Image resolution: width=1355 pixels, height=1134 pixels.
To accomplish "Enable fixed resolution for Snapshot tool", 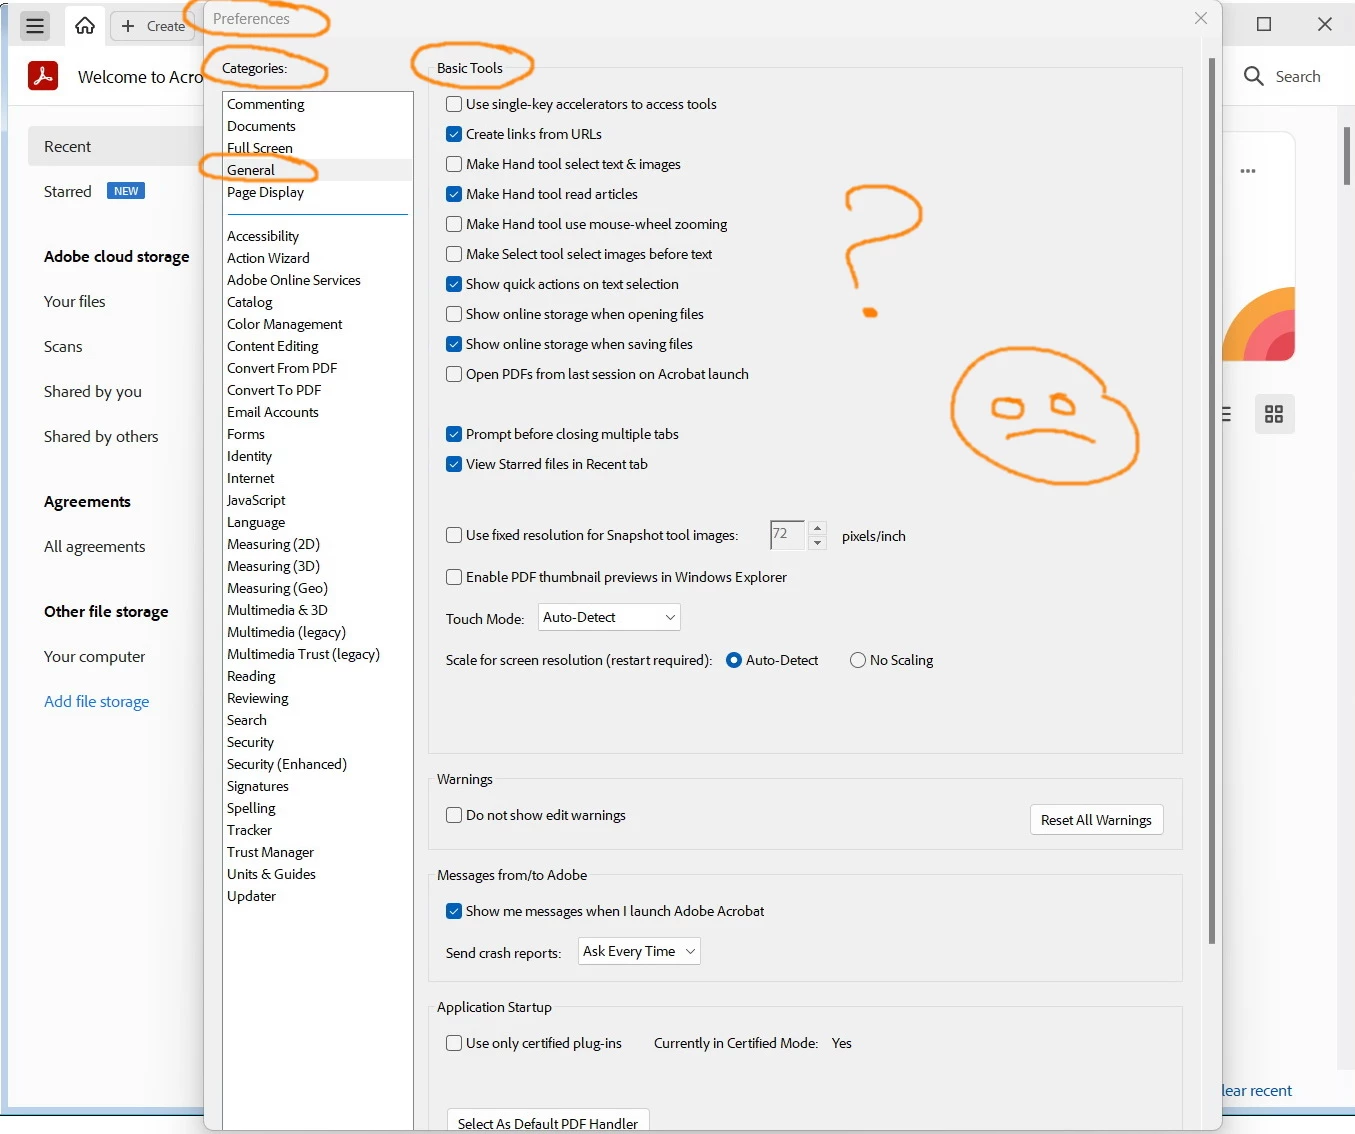I will (x=454, y=535).
